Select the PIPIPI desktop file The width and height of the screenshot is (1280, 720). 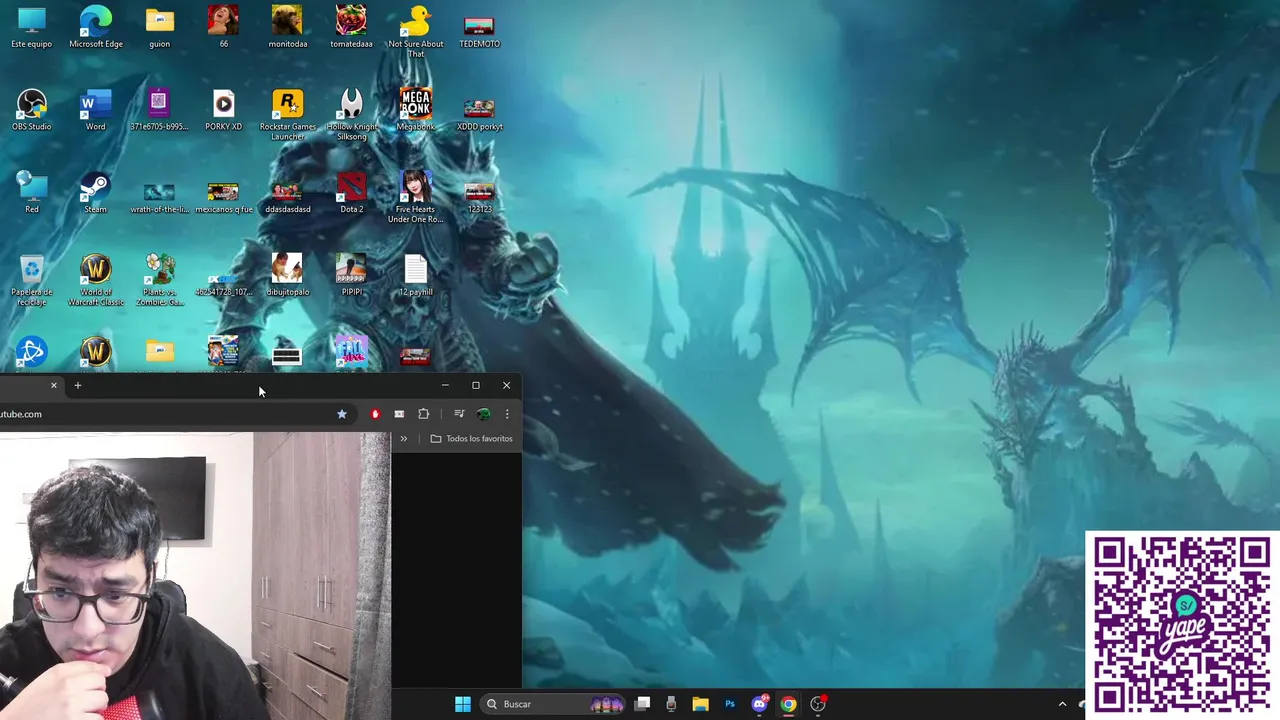pyautogui.click(x=351, y=276)
